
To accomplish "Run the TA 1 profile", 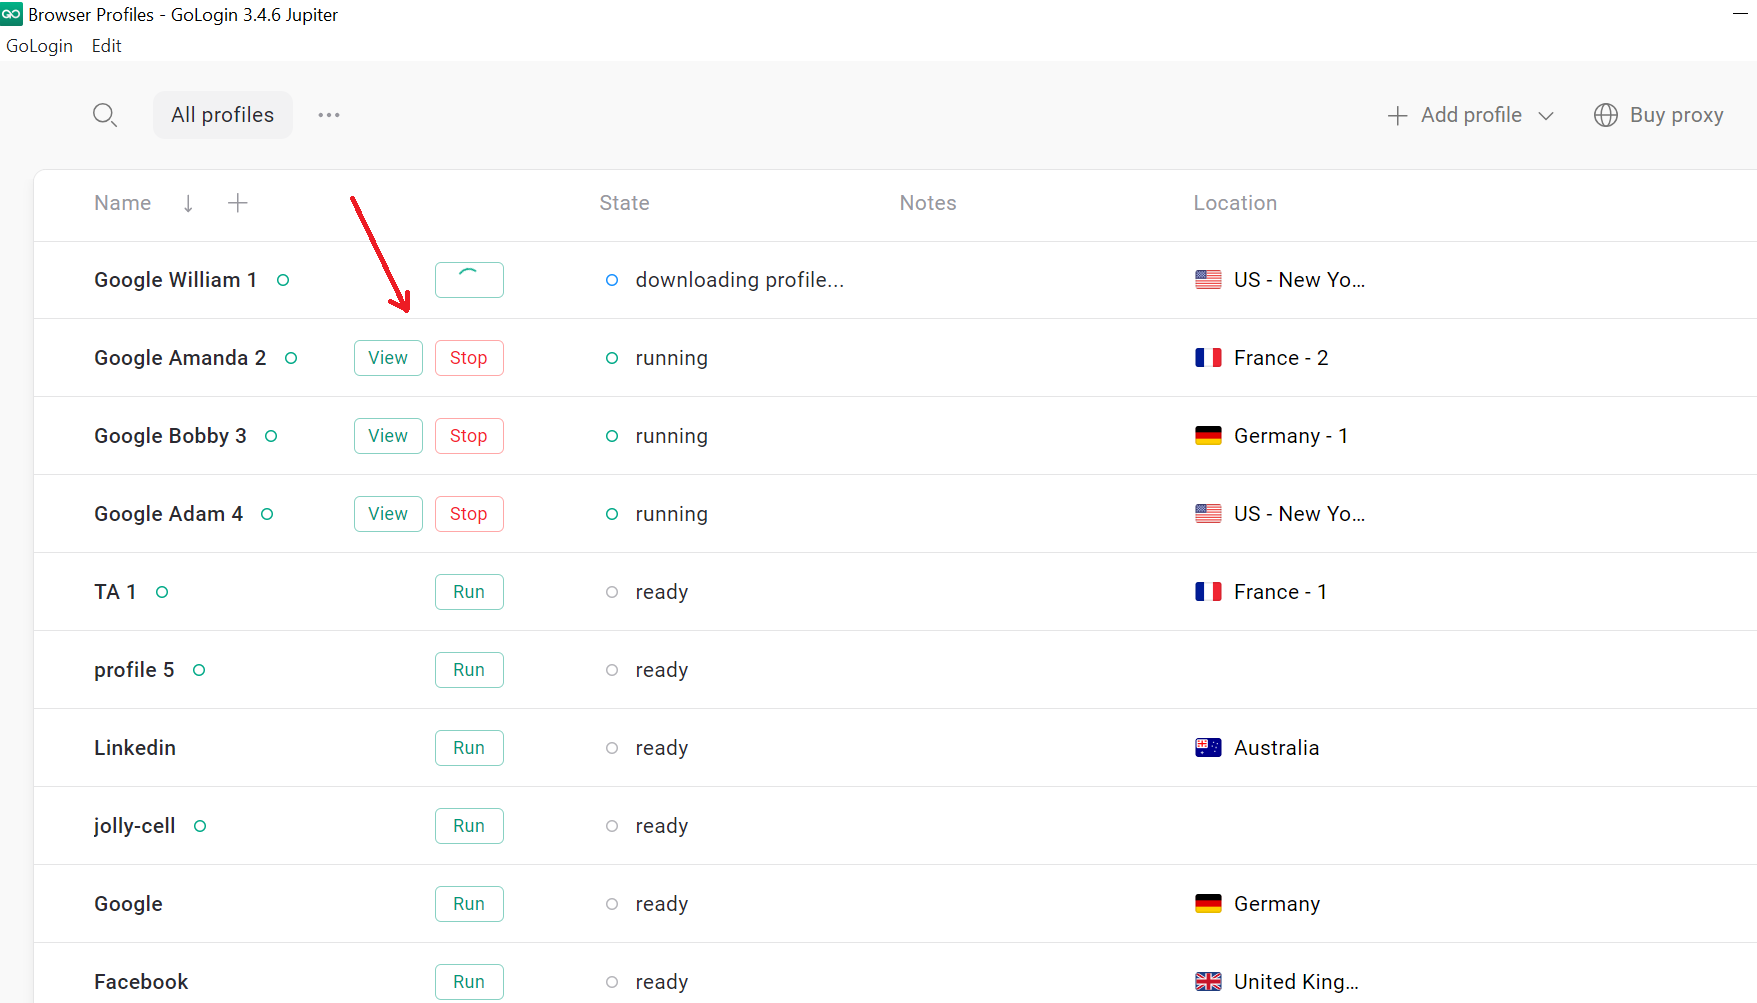I will pos(469,592).
